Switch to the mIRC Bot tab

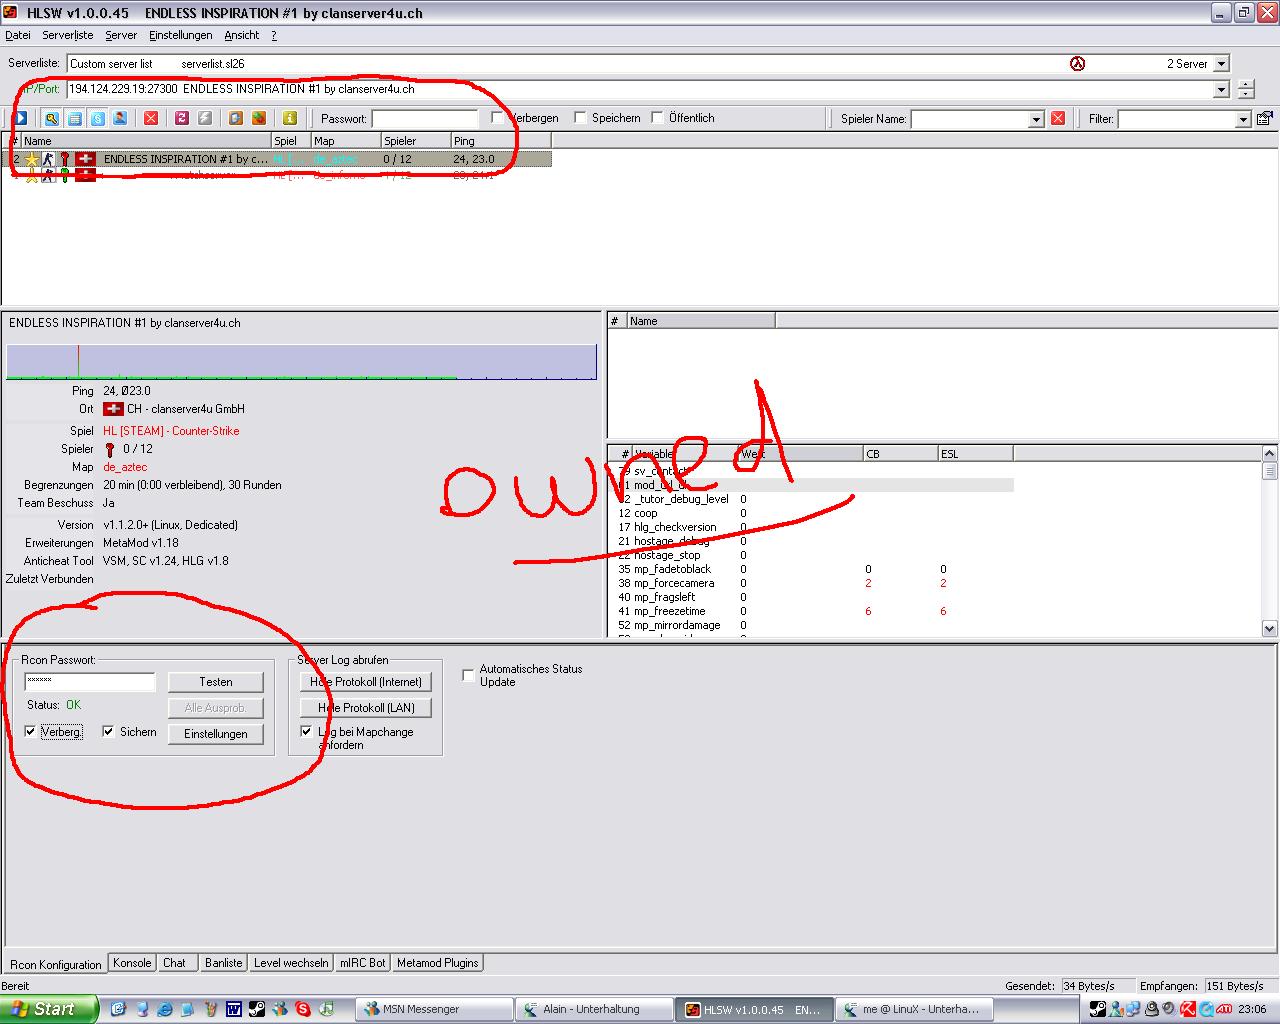pos(363,963)
